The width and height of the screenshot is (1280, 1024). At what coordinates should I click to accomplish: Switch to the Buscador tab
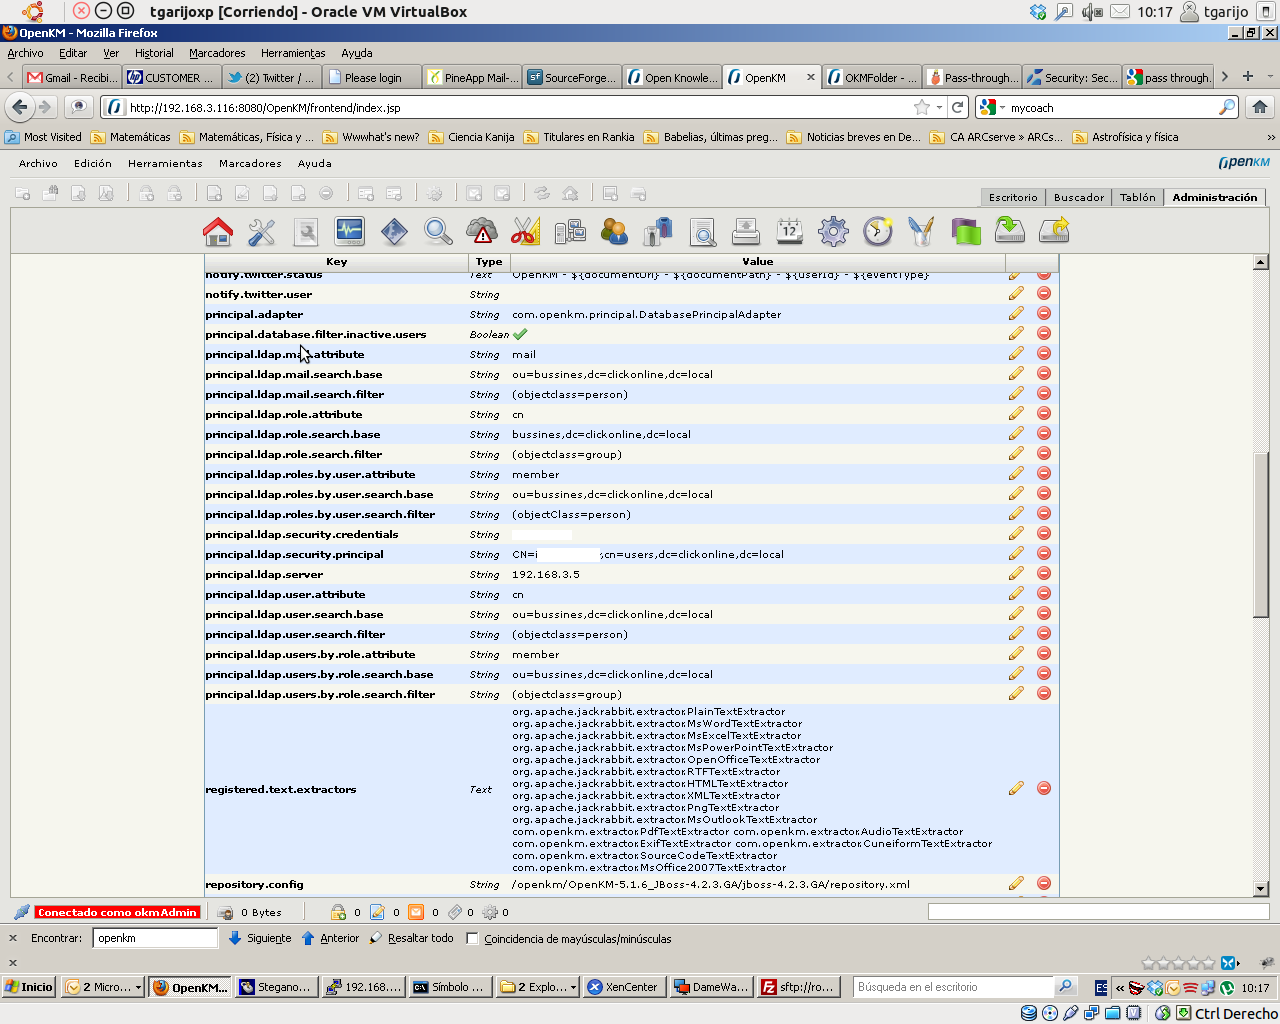[x=1078, y=197]
